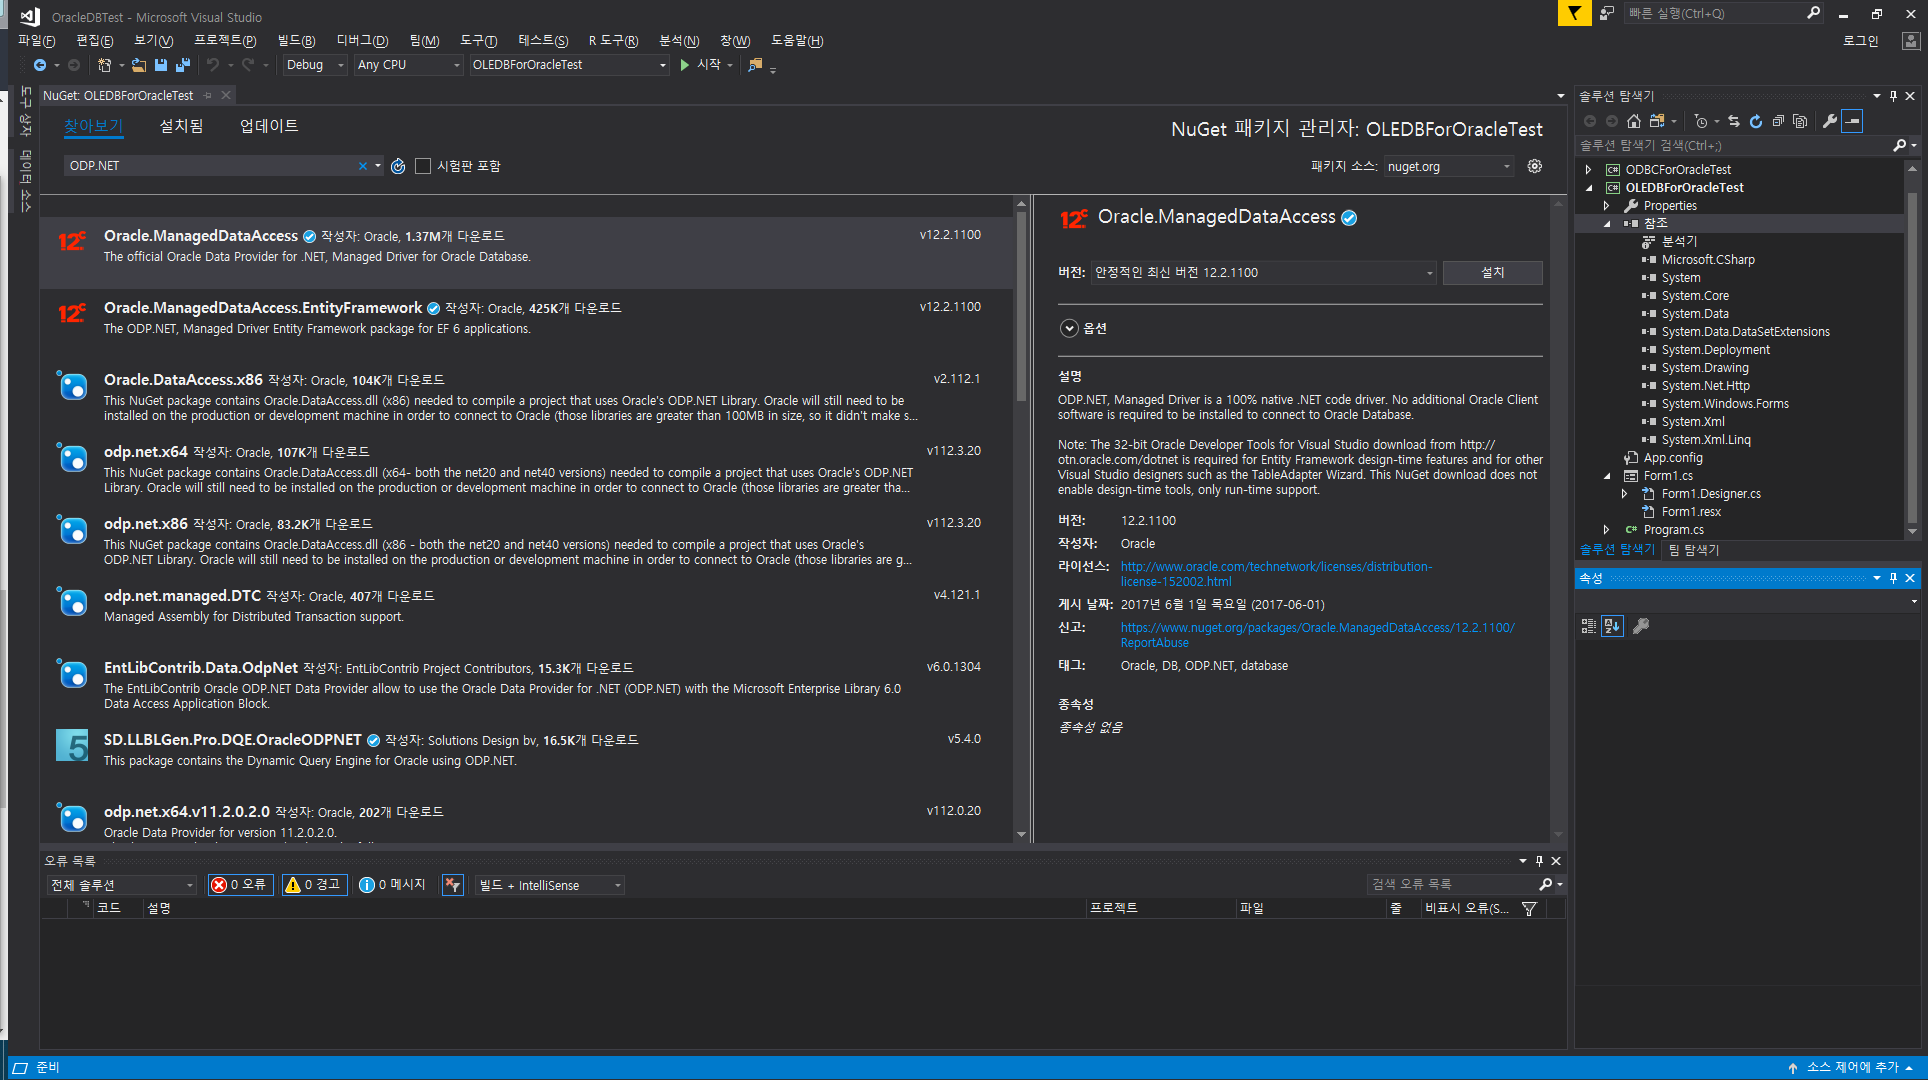Image resolution: width=1928 pixels, height=1080 pixels.
Task: Click the NuGet search refresh icon
Action: tap(398, 166)
